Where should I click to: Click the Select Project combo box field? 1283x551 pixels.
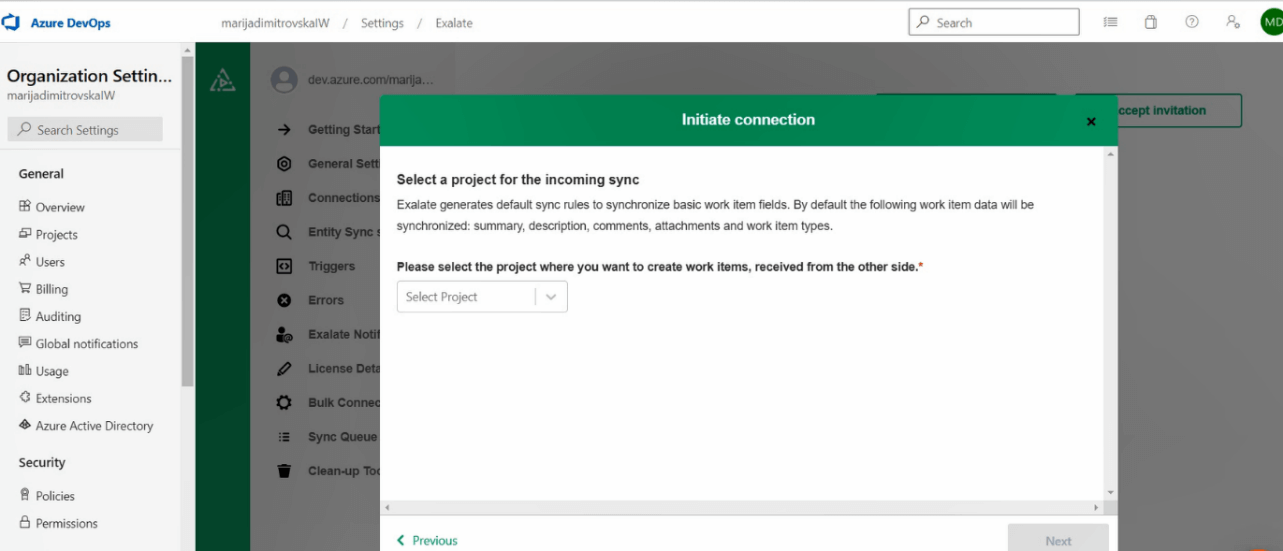tap(482, 297)
